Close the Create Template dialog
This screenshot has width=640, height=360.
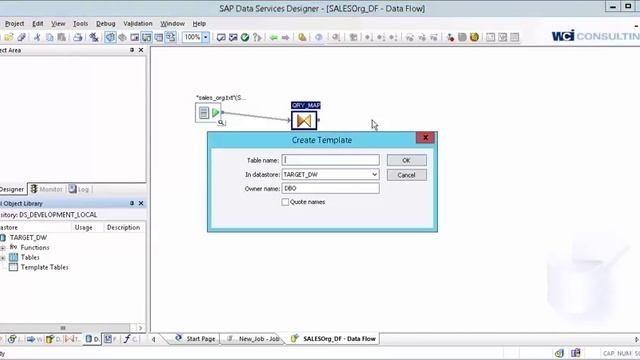click(425, 138)
